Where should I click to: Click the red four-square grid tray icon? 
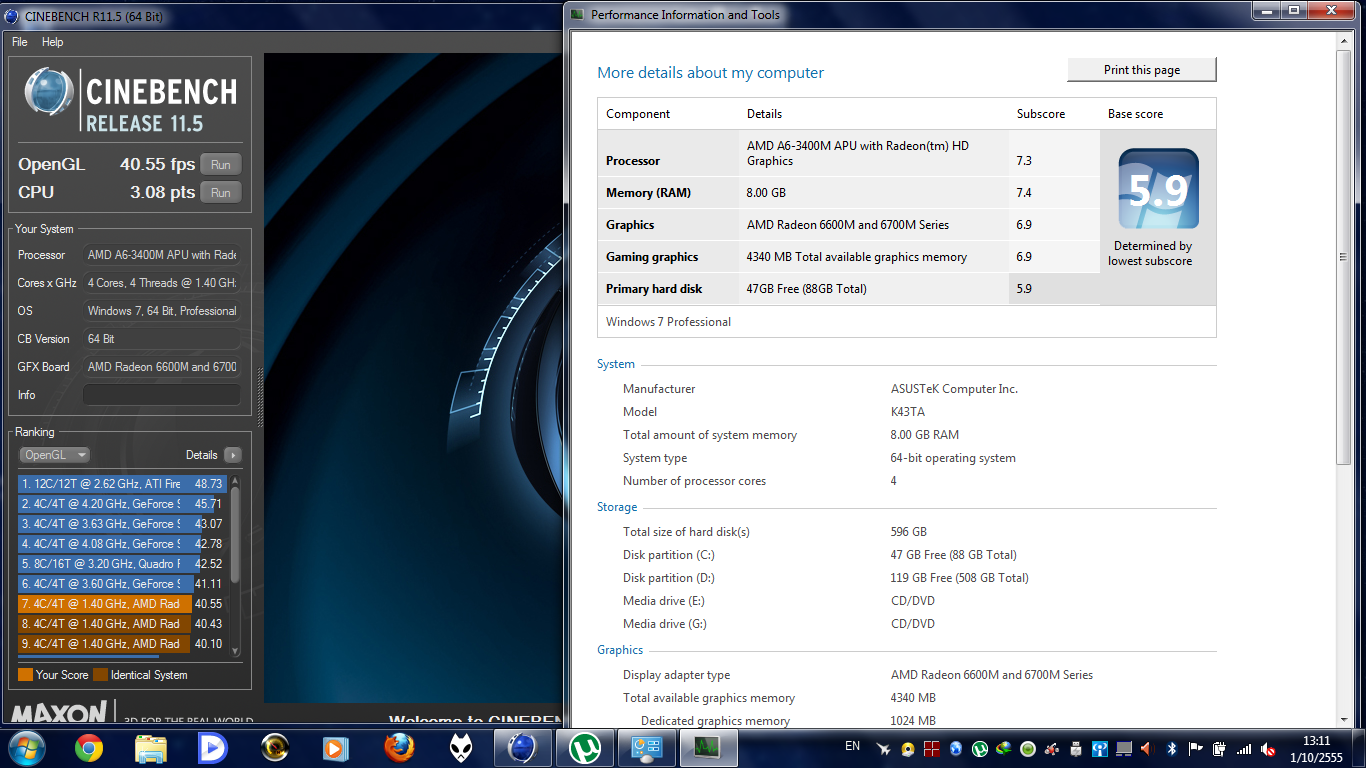(x=931, y=749)
